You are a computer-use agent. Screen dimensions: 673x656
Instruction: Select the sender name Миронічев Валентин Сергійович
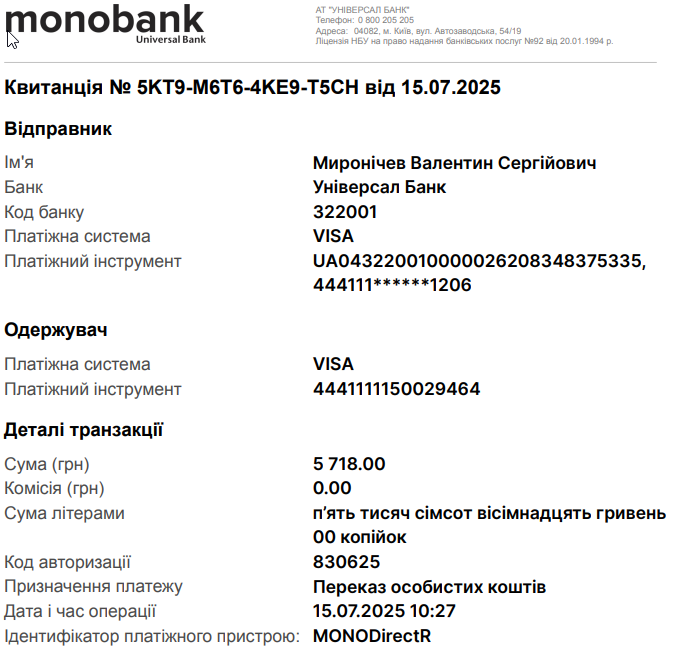(x=455, y=163)
